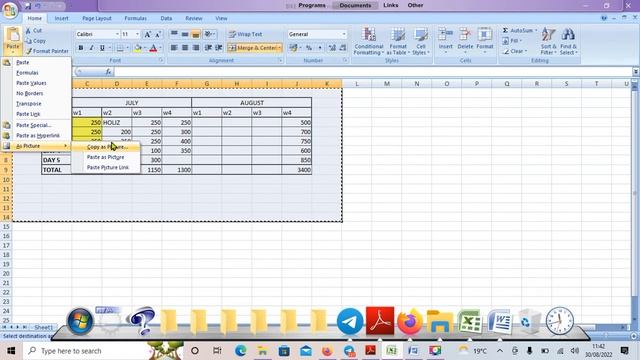Toggle Bold formatting

point(81,48)
